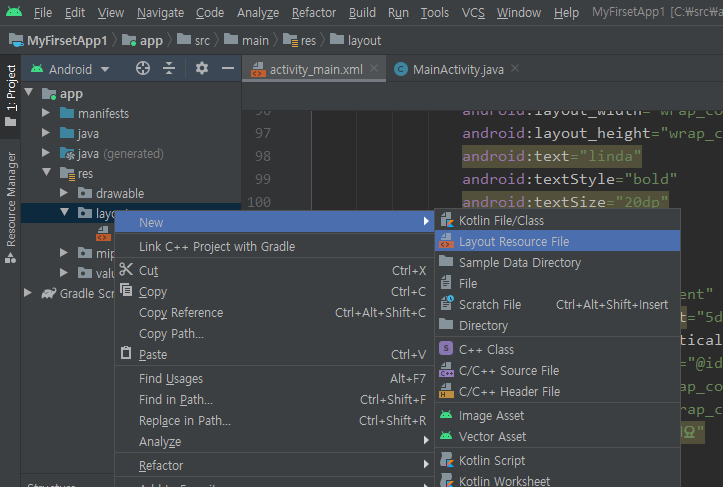The image size is (723, 487).
Task: Expand the values folder arrow
Action: [64, 273]
